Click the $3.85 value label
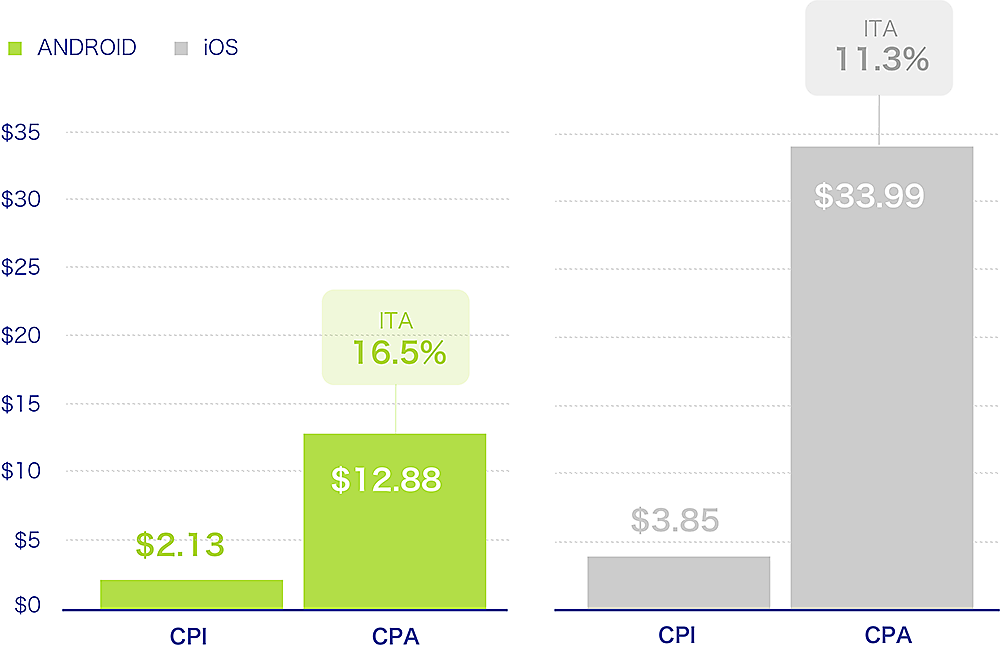Image resolution: width=1000 pixels, height=650 pixels. pyautogui.click(x=675, y=520)
